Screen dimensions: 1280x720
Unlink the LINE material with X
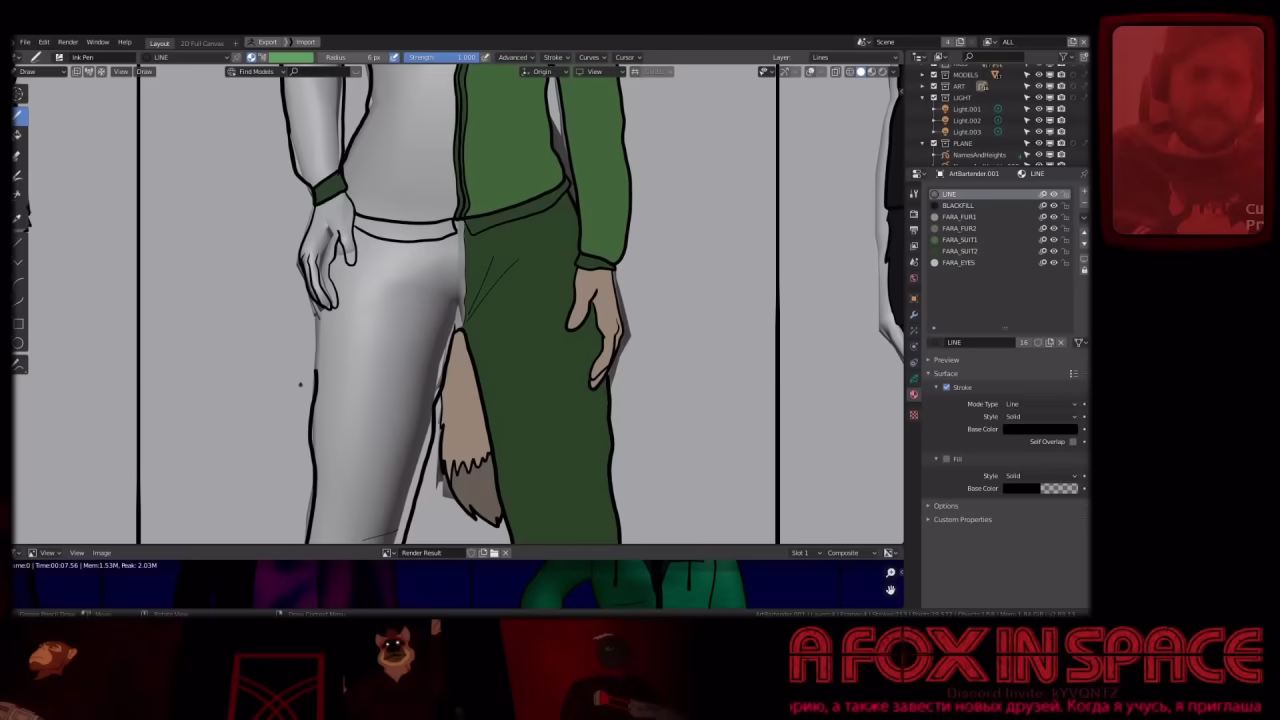coord(1061,342)
